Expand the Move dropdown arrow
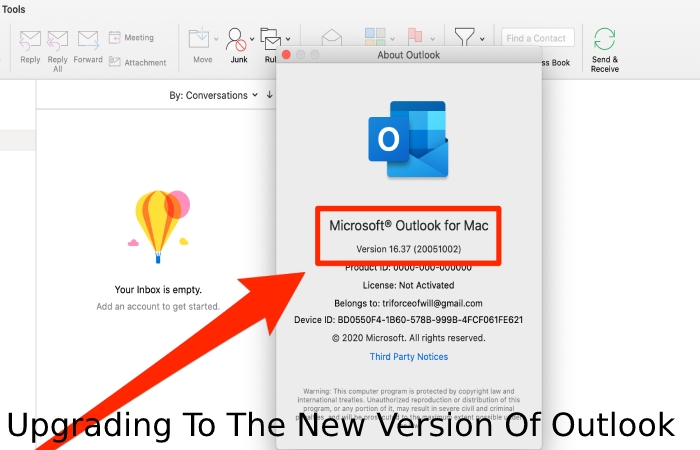The image size is (700, 450). click(216, 39)
